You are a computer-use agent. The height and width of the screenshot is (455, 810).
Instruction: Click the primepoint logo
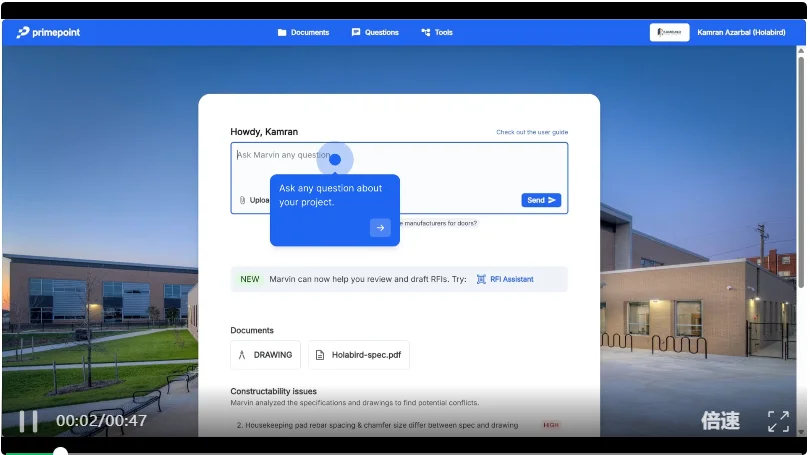click(48, 32)
